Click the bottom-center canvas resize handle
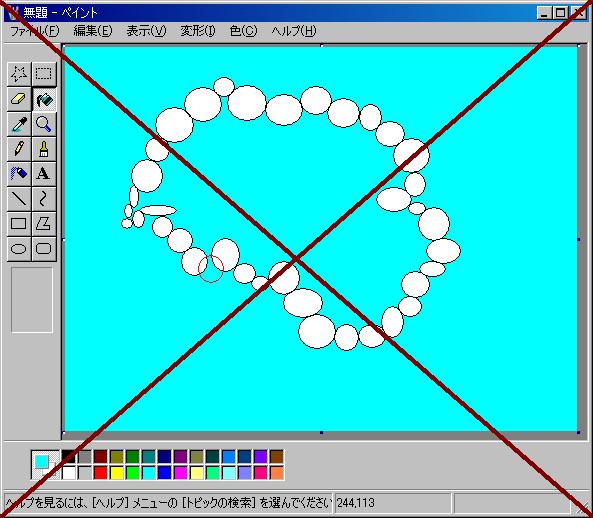 click(321, 433)
